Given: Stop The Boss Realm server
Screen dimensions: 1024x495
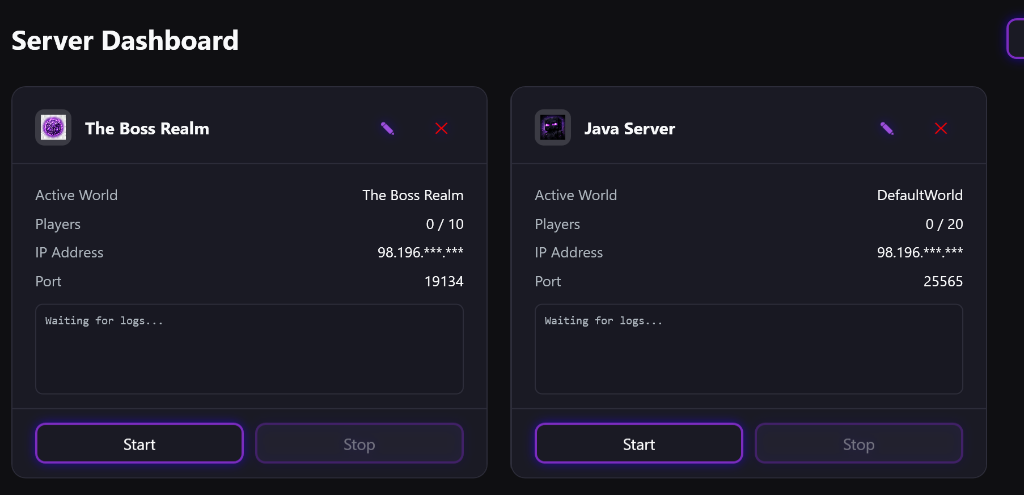Looking at the screenshot, I should click(359, 444).
